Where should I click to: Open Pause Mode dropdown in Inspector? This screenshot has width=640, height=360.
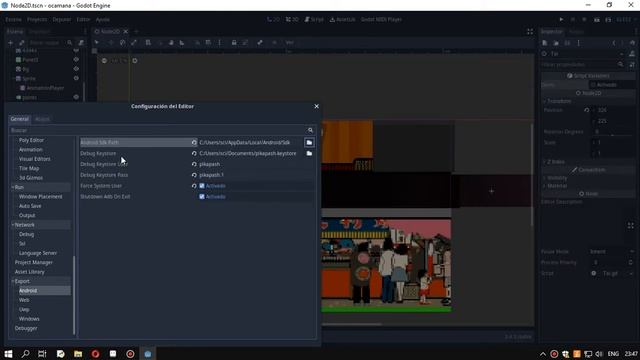point(611,252)
